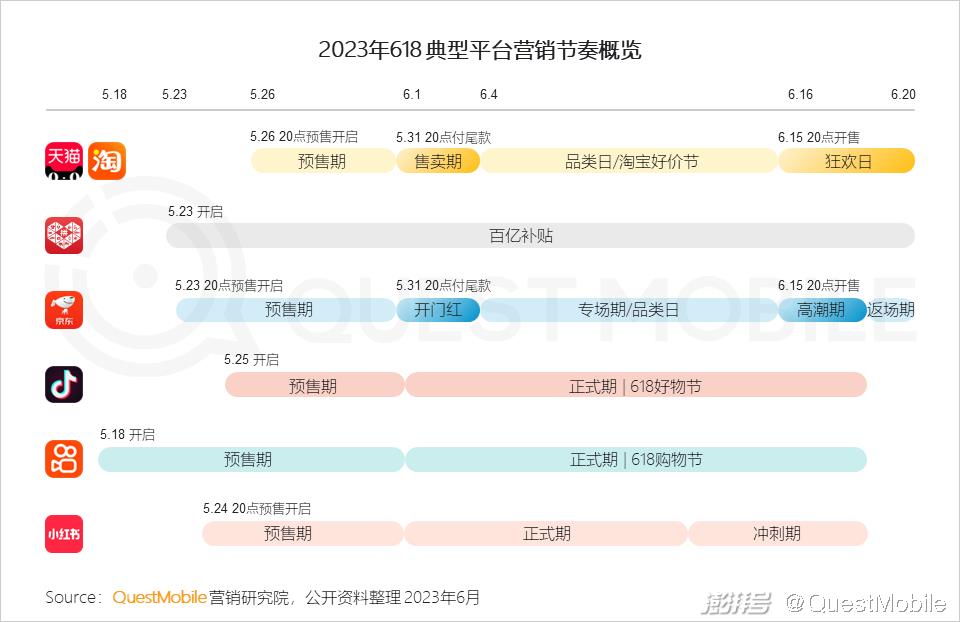Click the '5.23 开启' label
The height and width of the screenshot is (622, 960).
tap(195, 212)
